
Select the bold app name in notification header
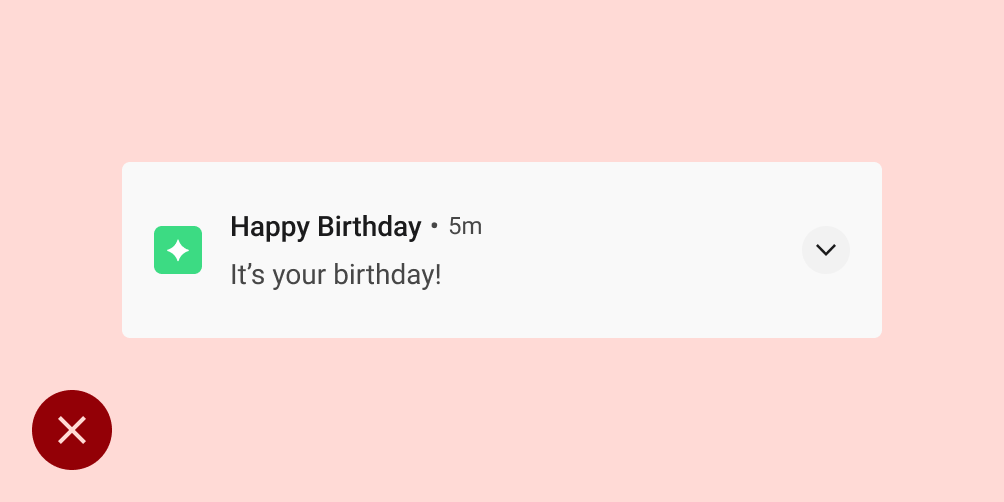[325, 227]
